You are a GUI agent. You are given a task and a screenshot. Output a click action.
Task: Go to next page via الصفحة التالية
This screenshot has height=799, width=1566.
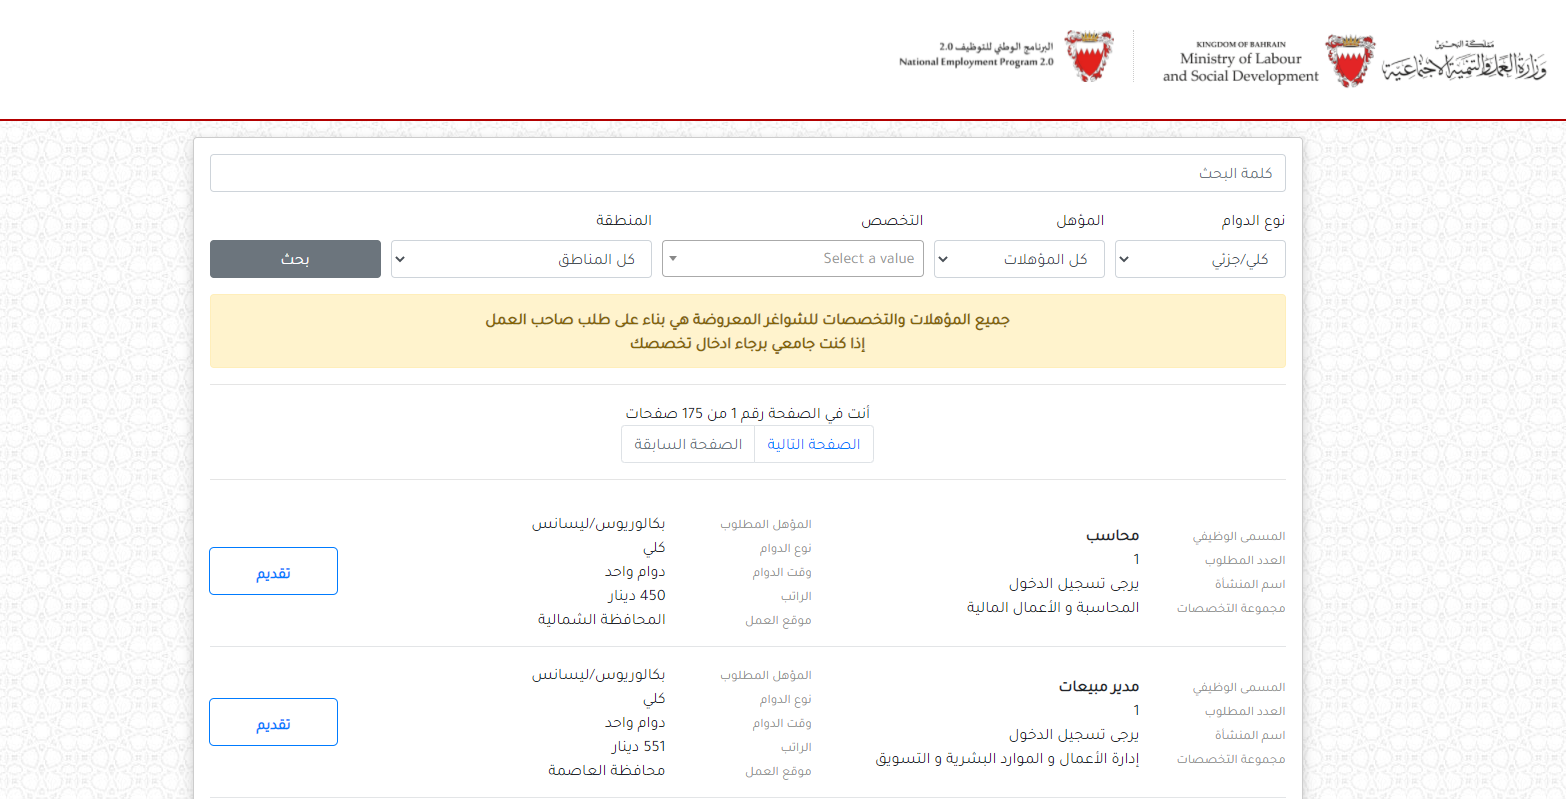[813, 444]
